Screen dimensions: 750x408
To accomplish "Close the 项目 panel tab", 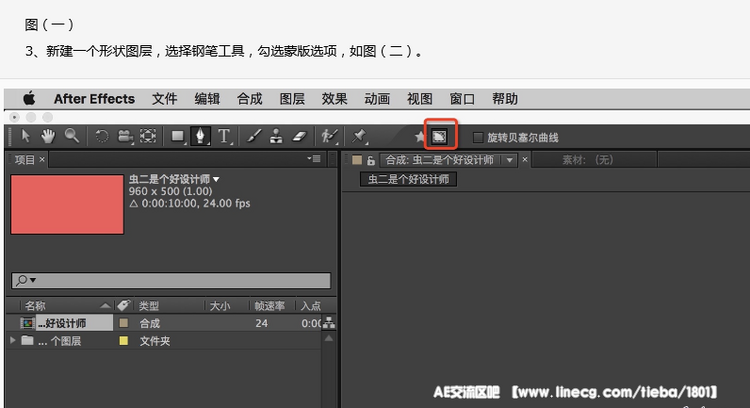I will (x=42, y=159).
